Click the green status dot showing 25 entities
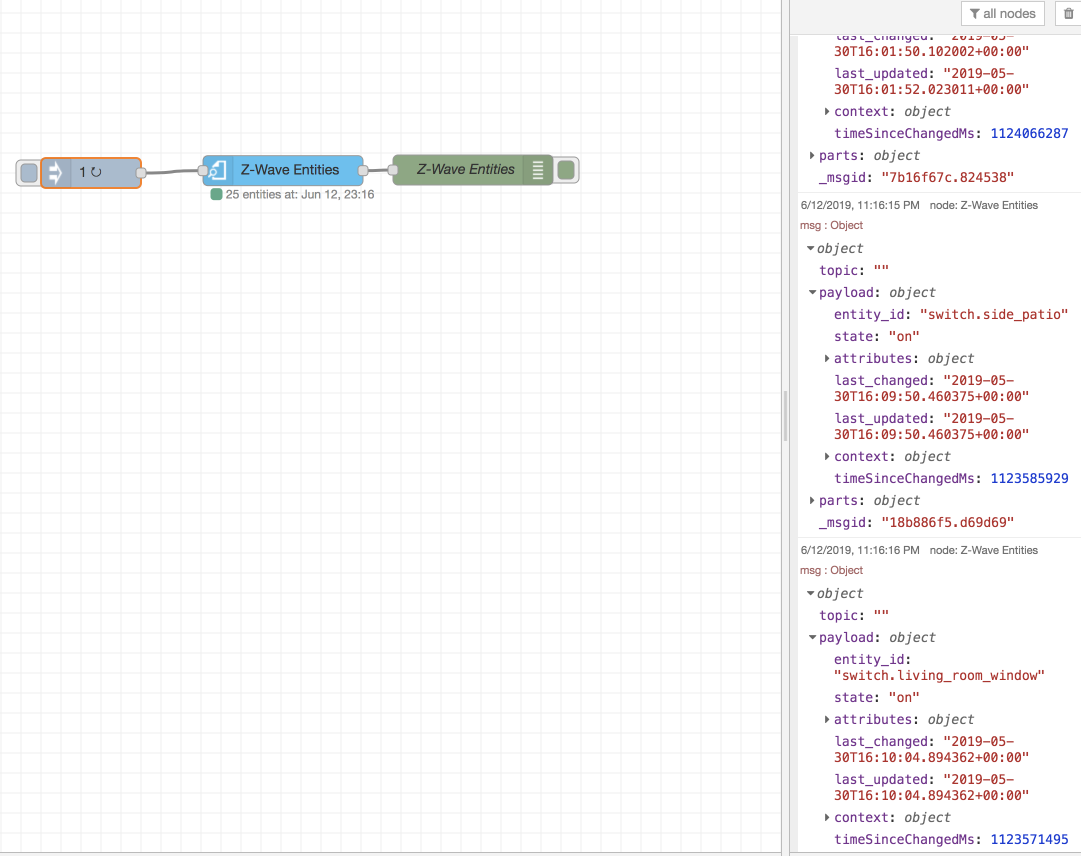This screenshot has width=1081, height=856. 216,194
